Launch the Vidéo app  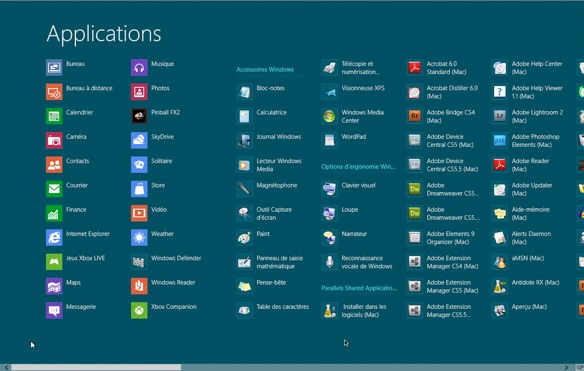click(139, 213)
